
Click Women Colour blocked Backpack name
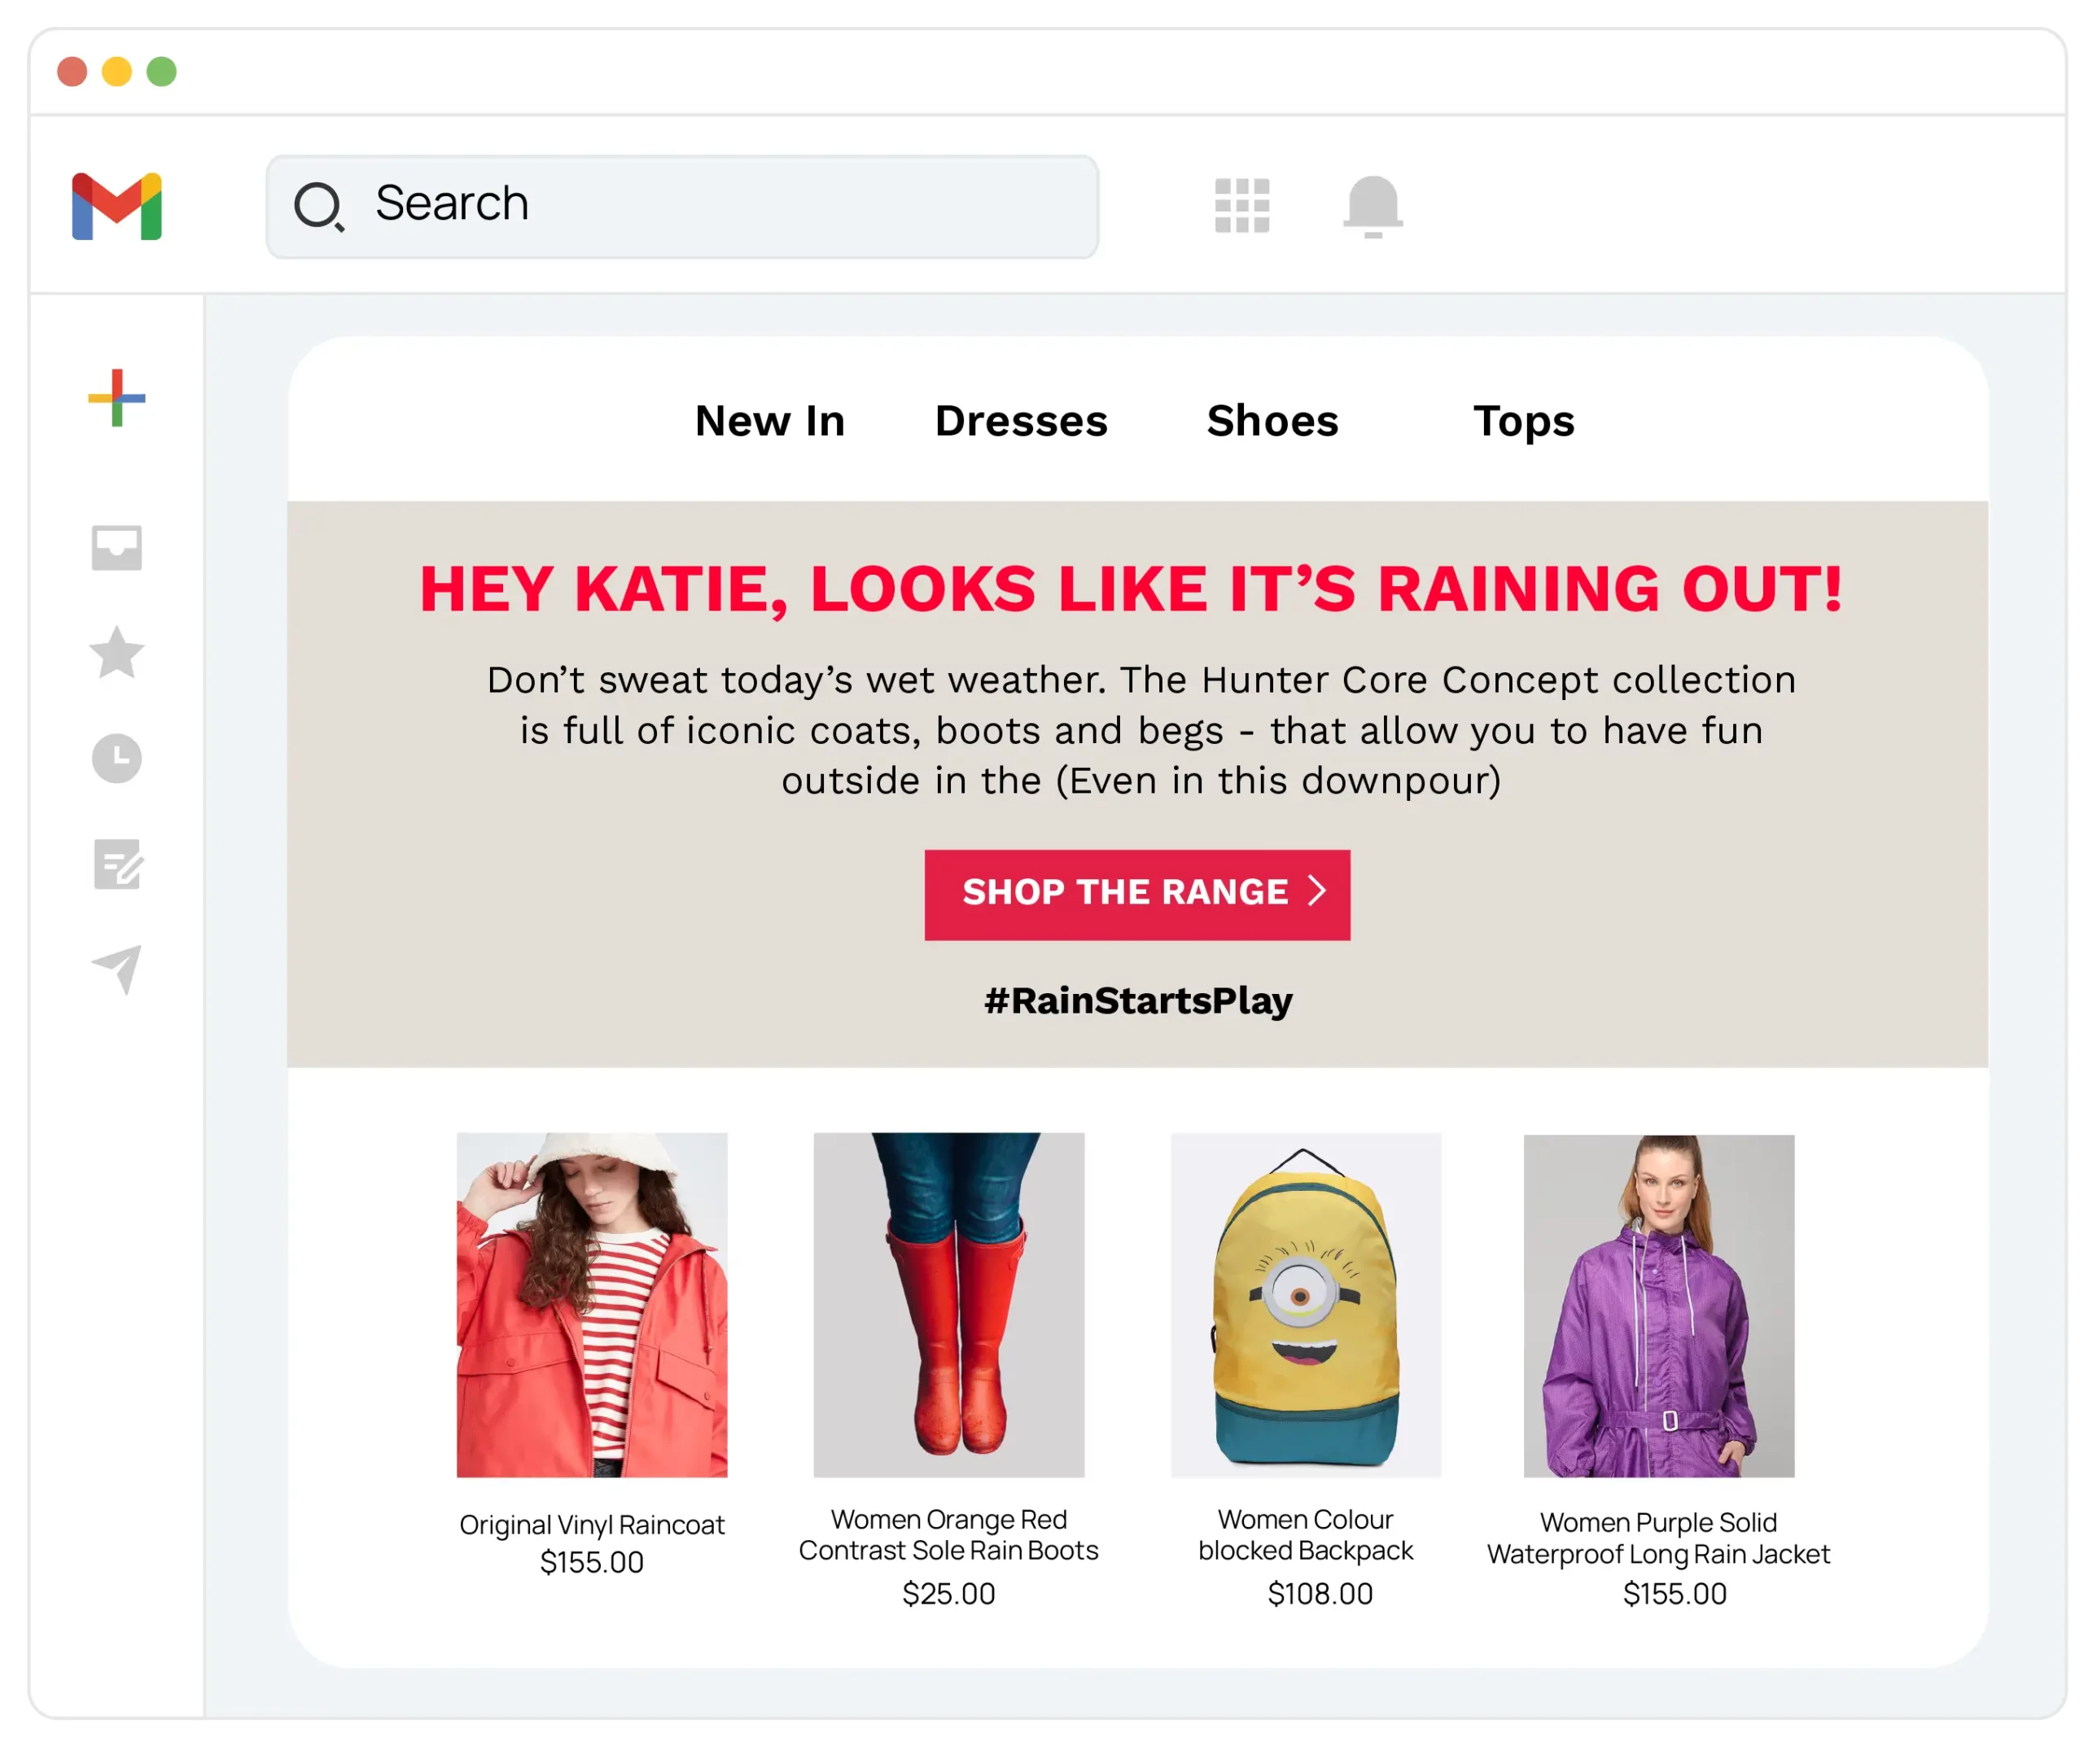pos(1305,1534)
